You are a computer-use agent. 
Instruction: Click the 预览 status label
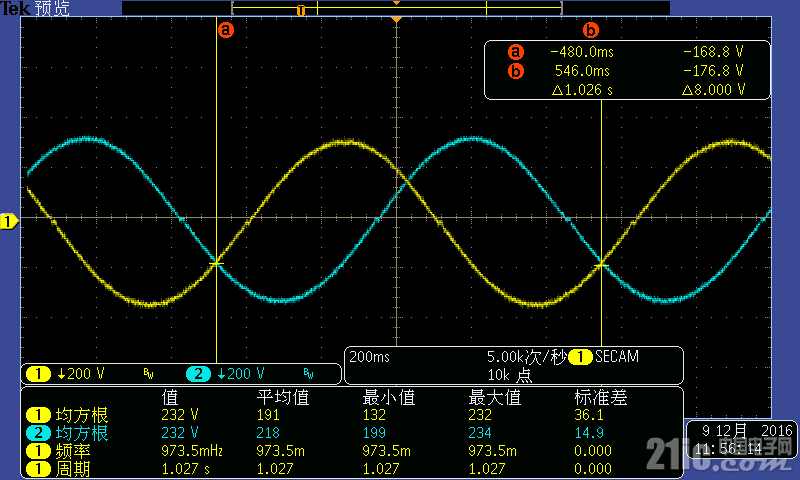pyautogui.click(x=52, y=8)
